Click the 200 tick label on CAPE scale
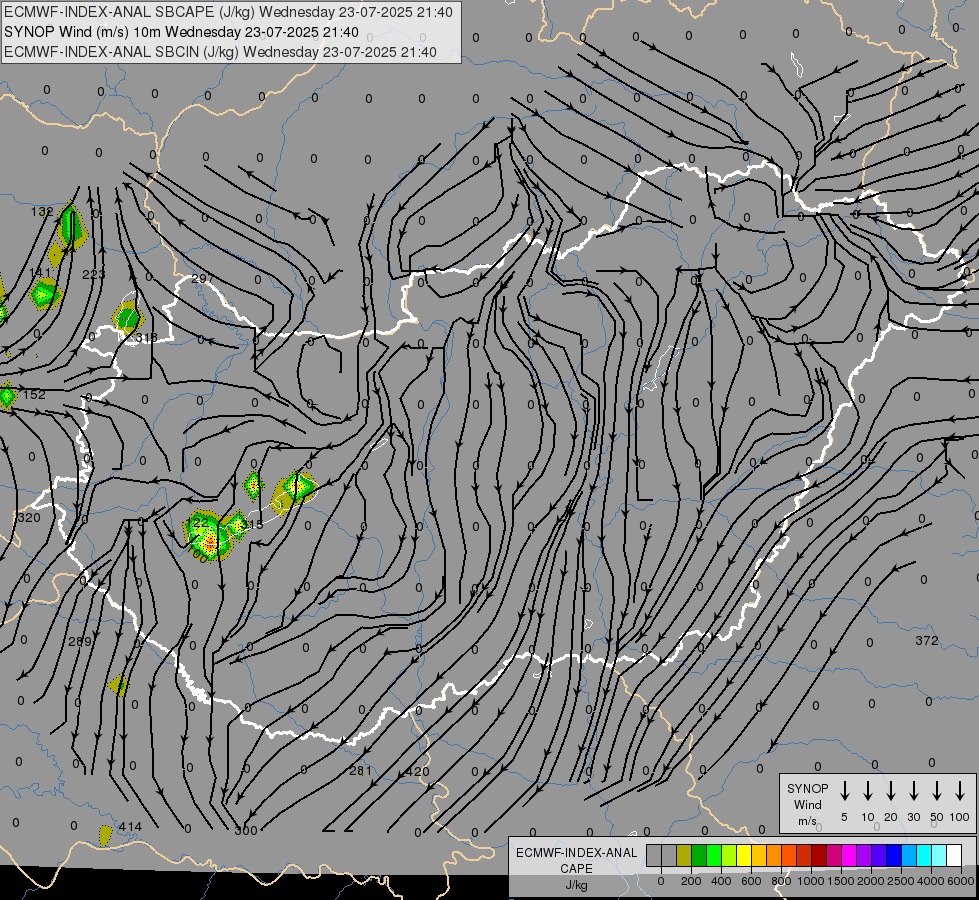 click(691, 881)
